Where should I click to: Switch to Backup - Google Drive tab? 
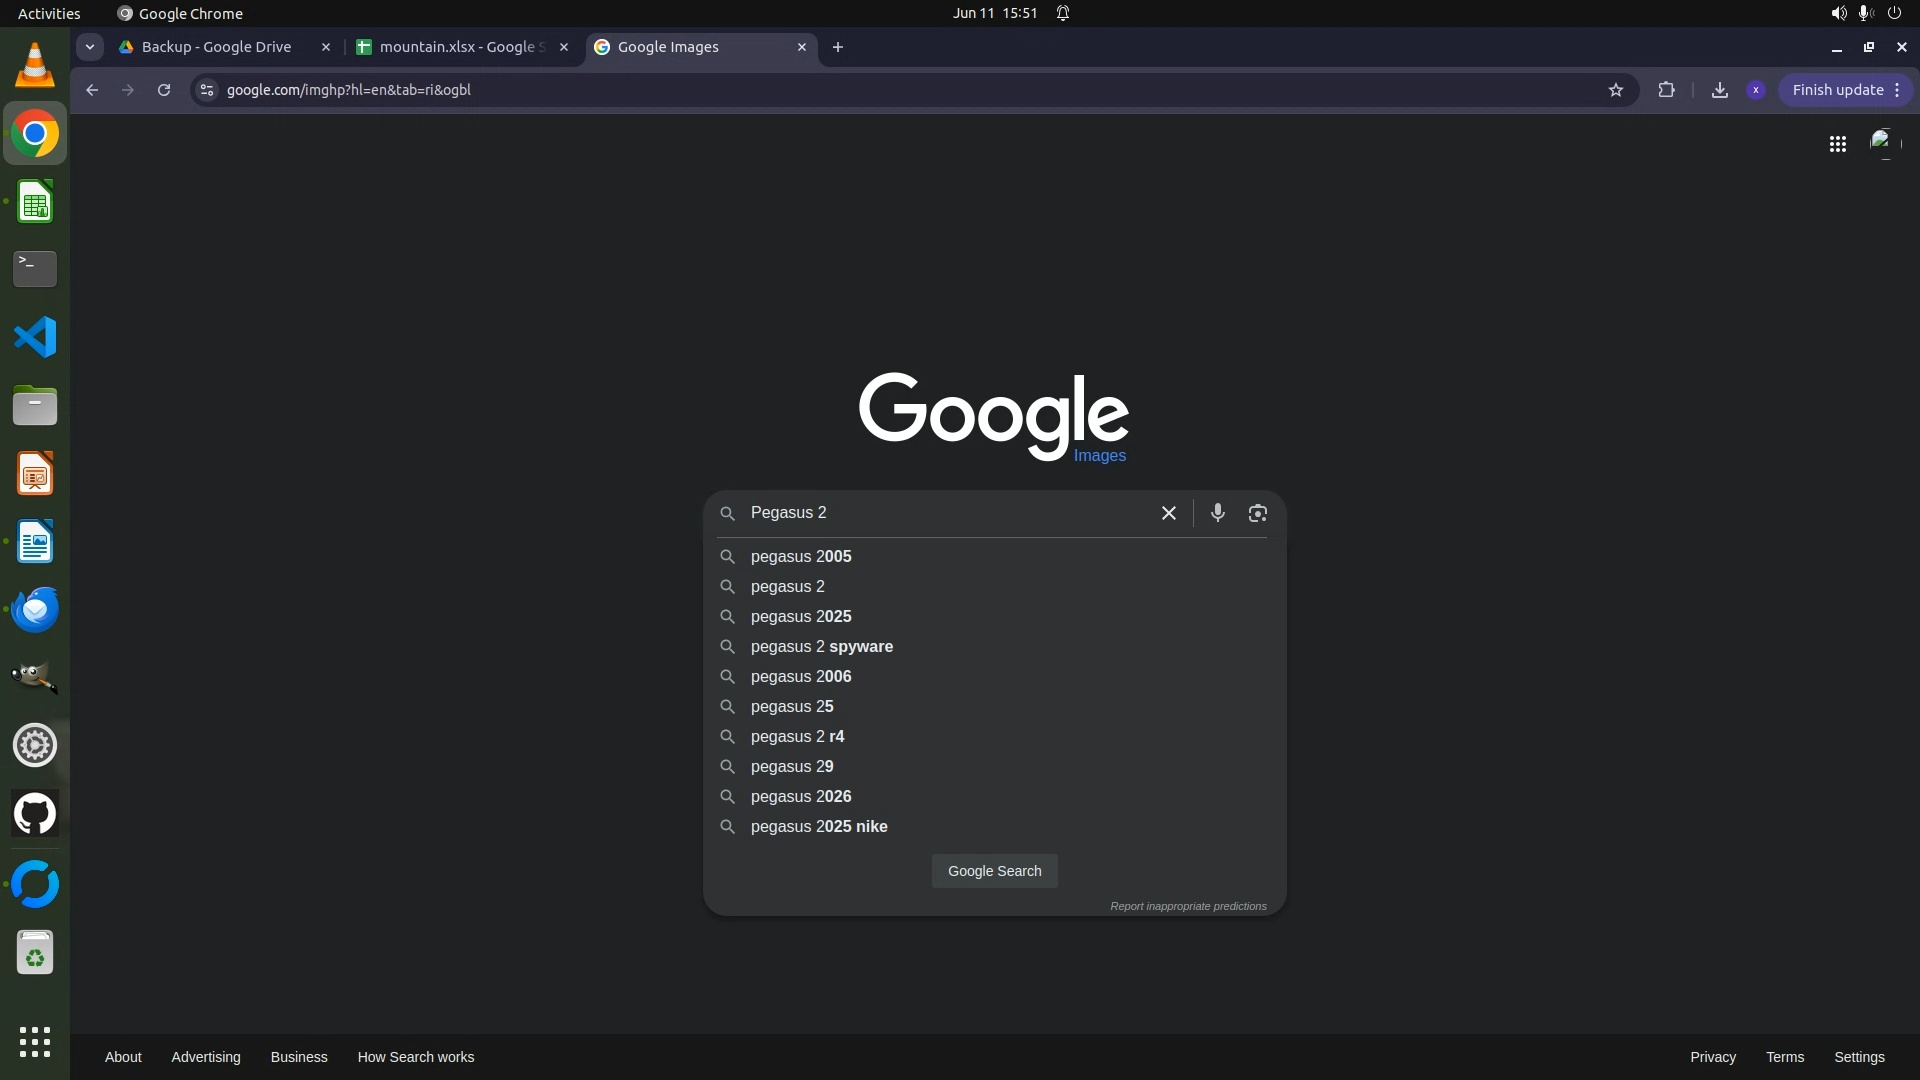pos(216,47)
